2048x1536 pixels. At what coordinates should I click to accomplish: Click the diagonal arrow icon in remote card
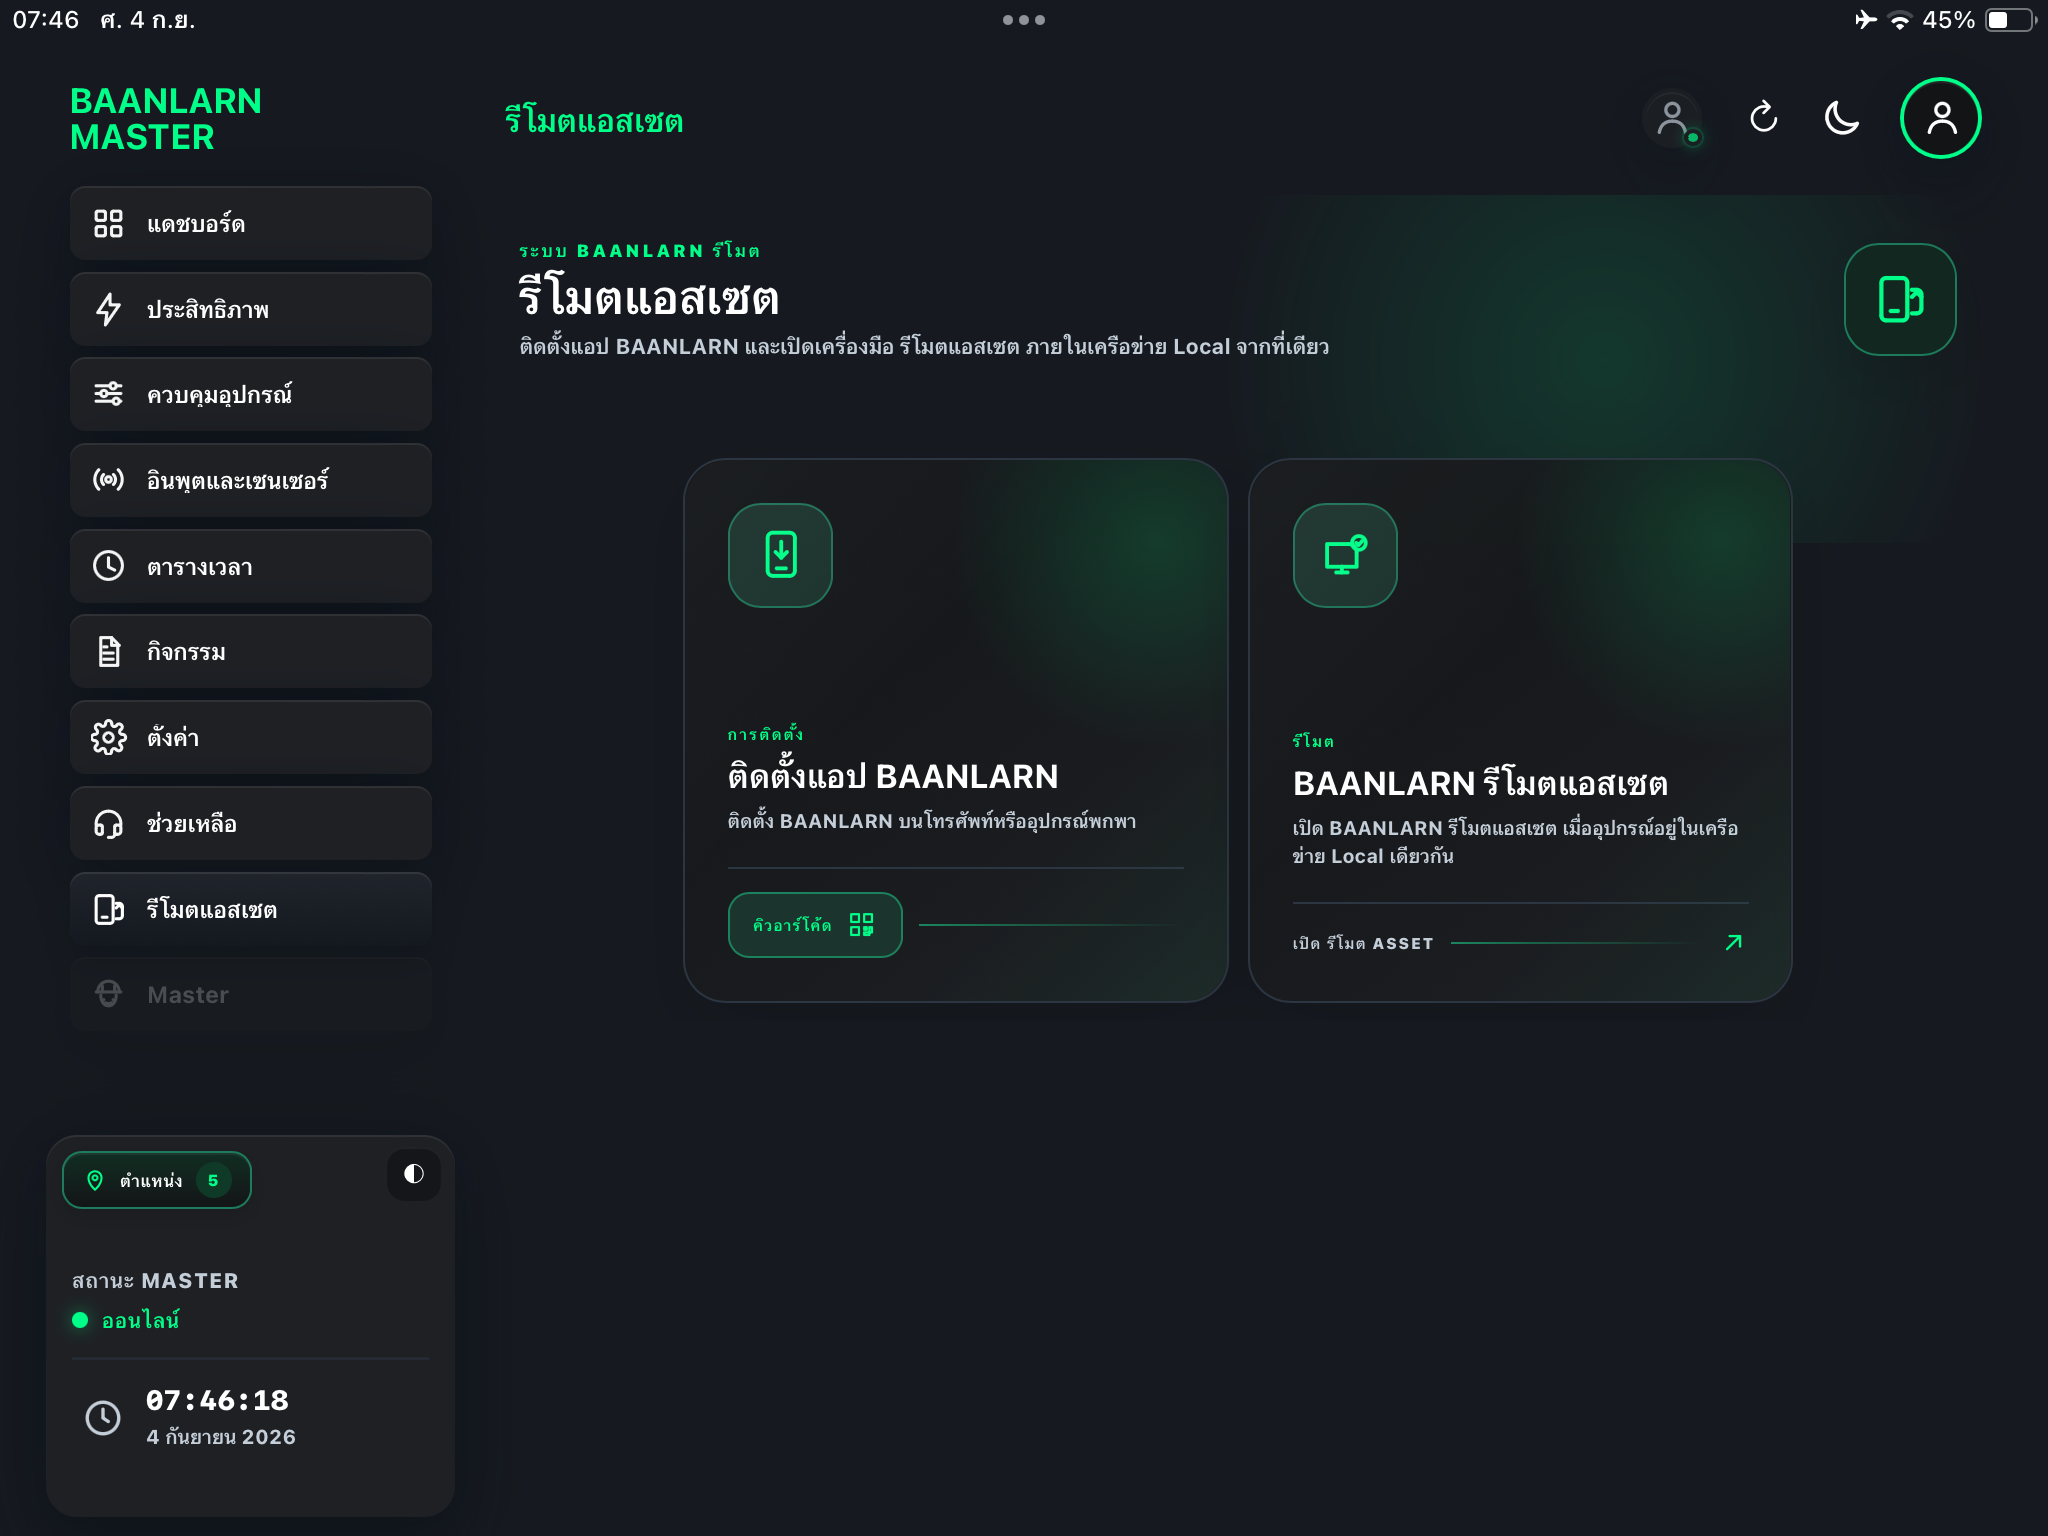point(1734,942)
